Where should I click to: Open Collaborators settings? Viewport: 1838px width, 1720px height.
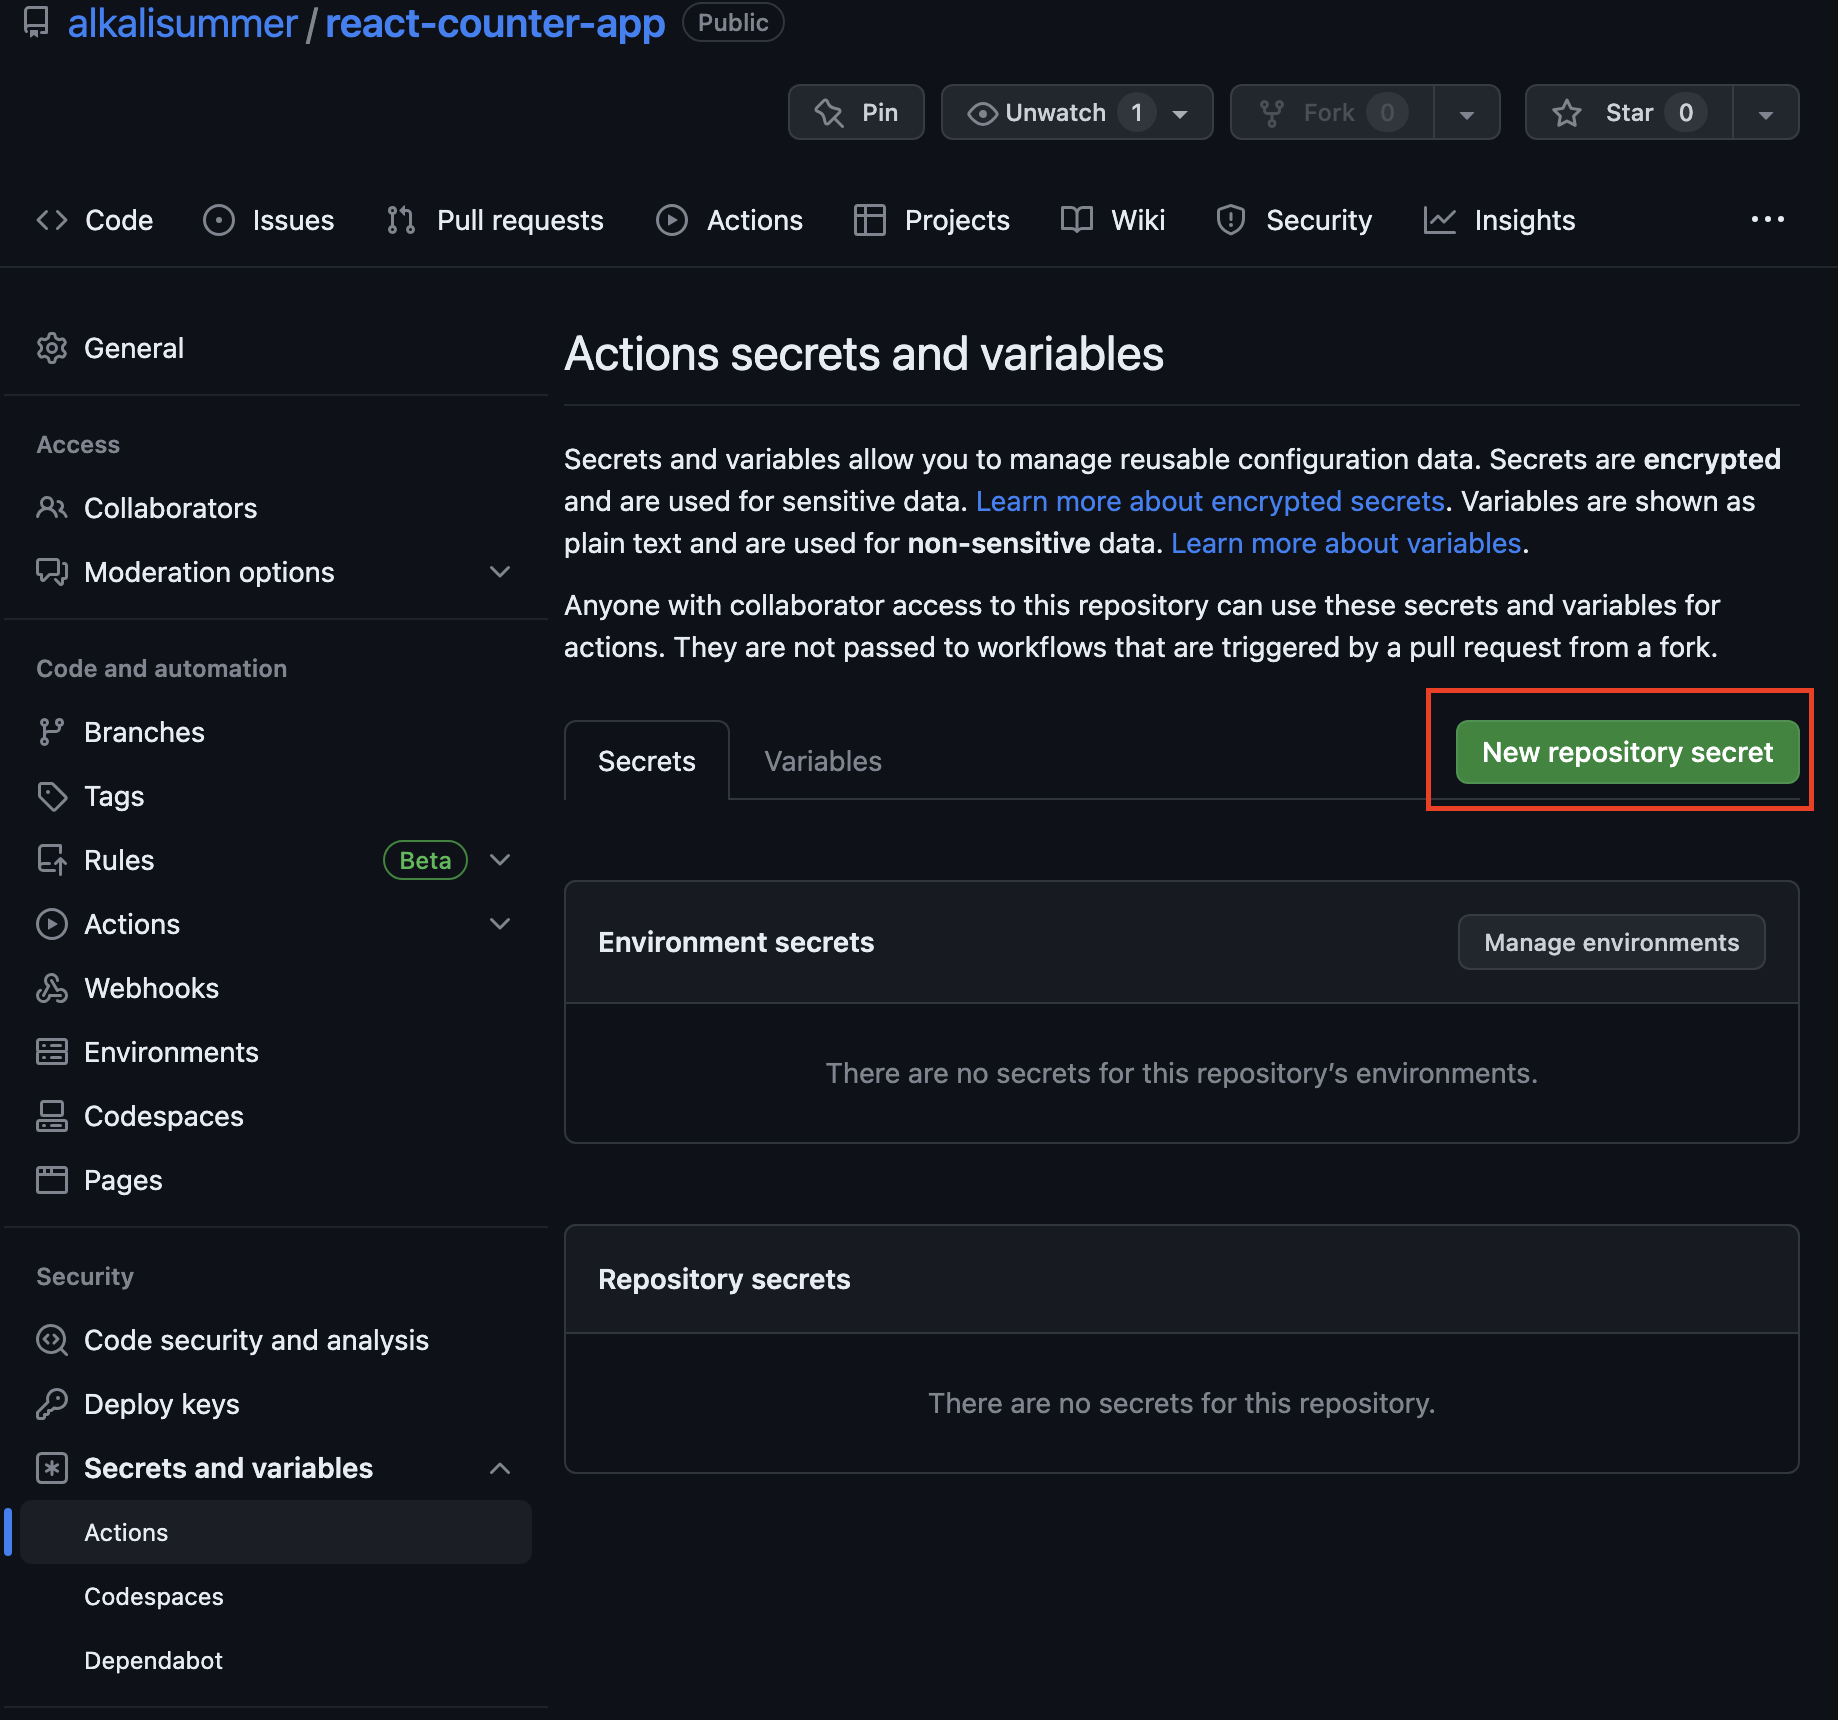click(276, 508)
